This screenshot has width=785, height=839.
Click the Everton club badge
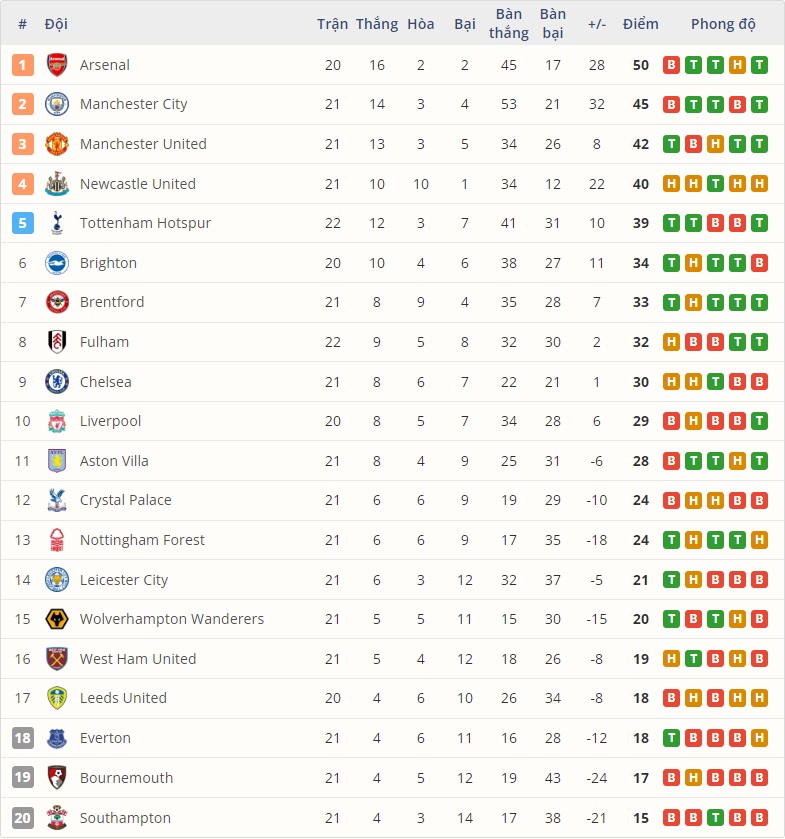click(x=57, y=738)
